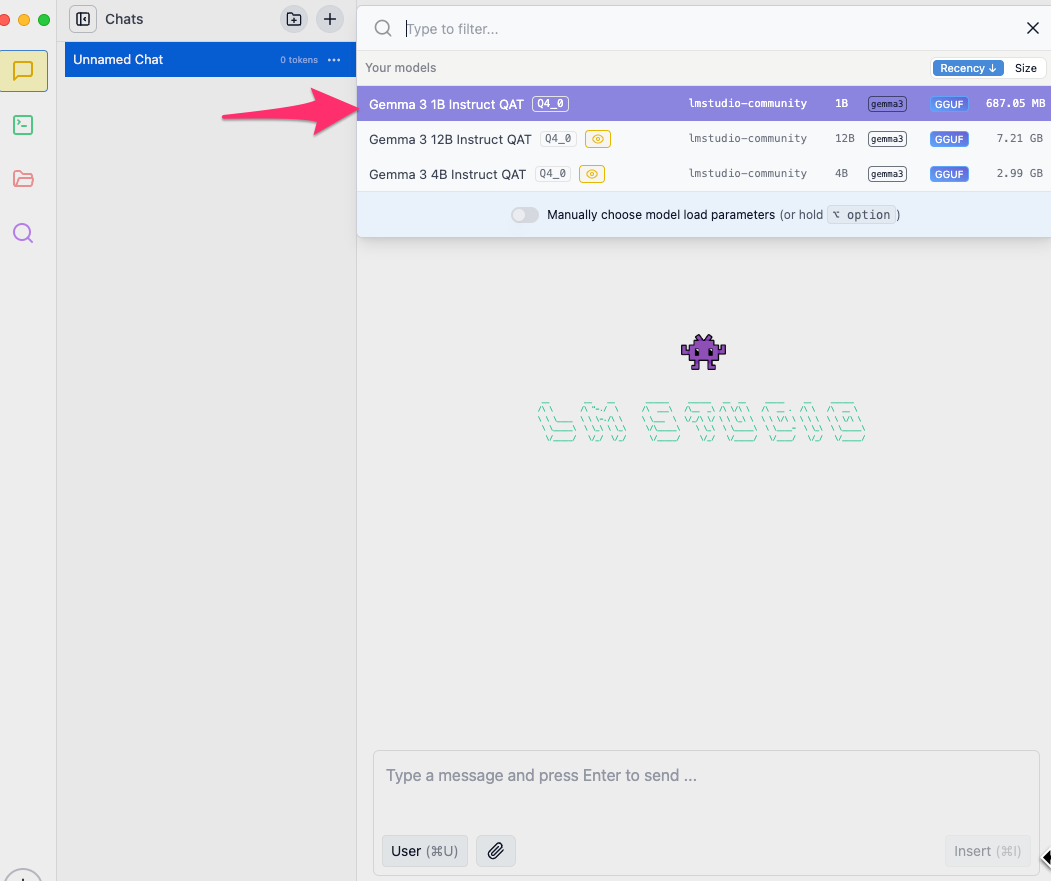Click lmstudio-community on the 12B row

click(747, 138)
